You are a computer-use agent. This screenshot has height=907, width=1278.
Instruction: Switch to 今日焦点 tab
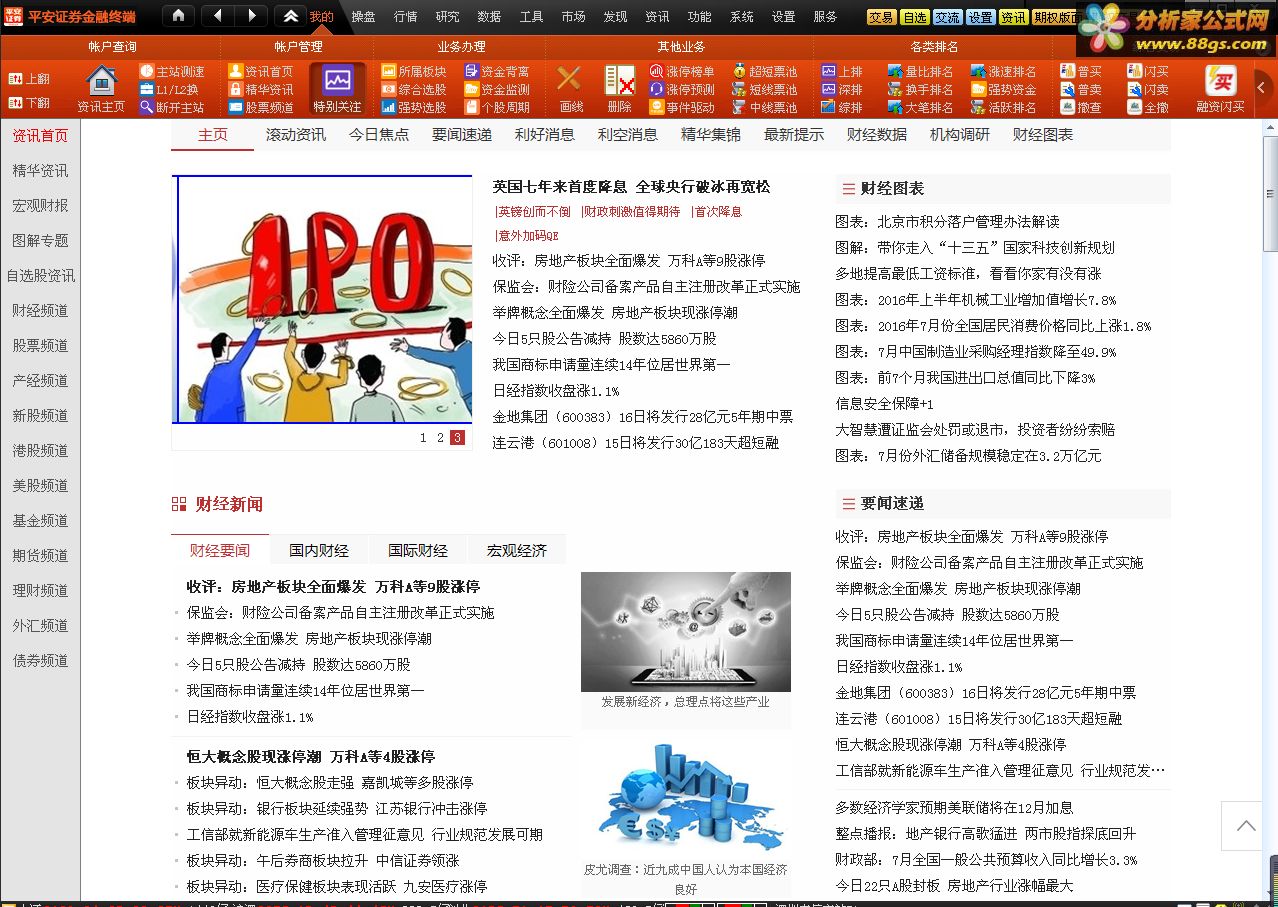(378, 135)
